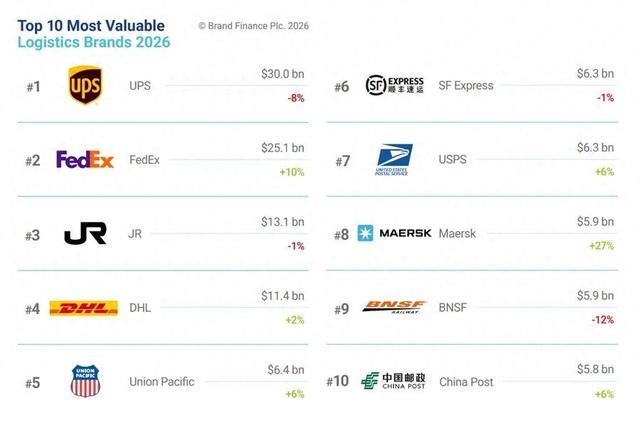Click the SF Express logo
This screenshot has height=430, width=640.
[395, 85]
